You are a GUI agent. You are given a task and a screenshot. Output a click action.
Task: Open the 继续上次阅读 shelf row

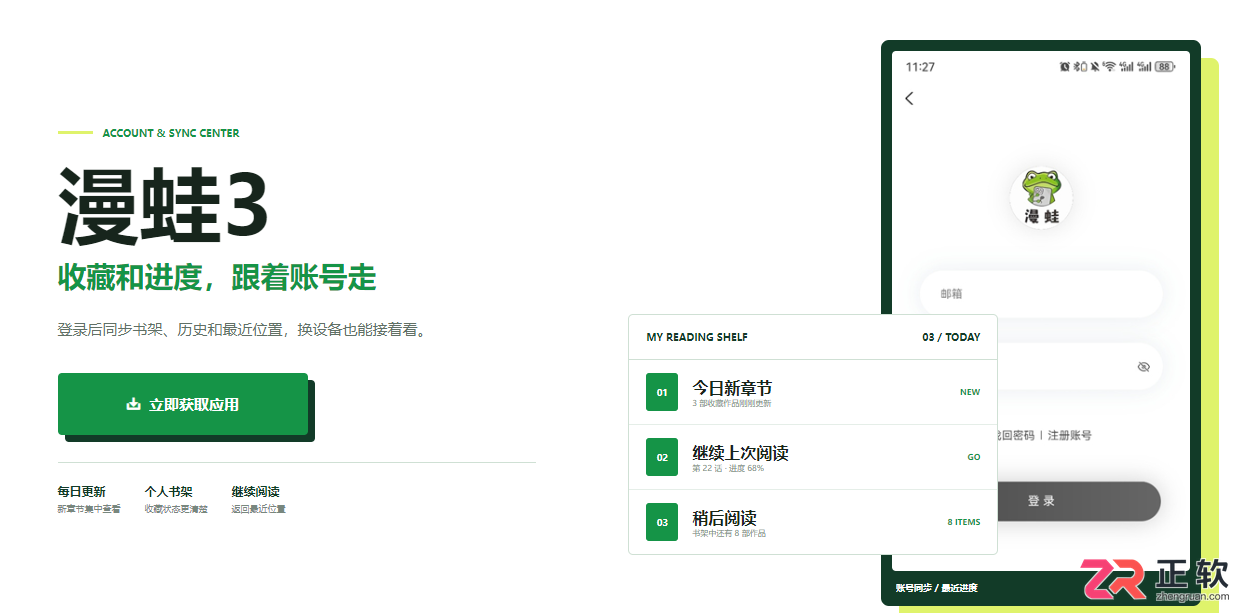coord(813,457)
